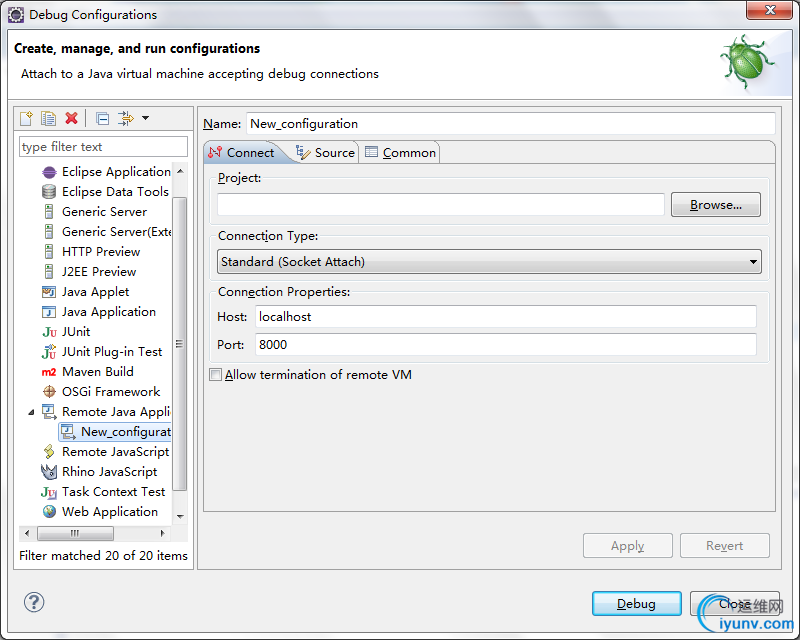Click the Name input field

511,124
